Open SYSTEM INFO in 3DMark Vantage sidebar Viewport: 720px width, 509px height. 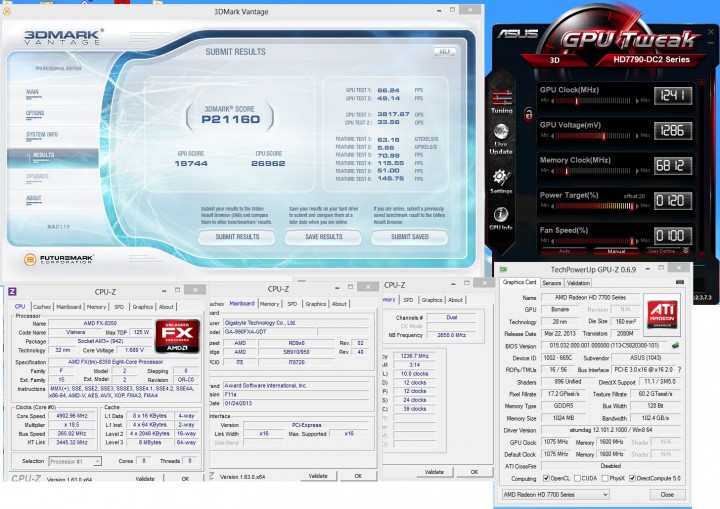click(x=42, y=136)
